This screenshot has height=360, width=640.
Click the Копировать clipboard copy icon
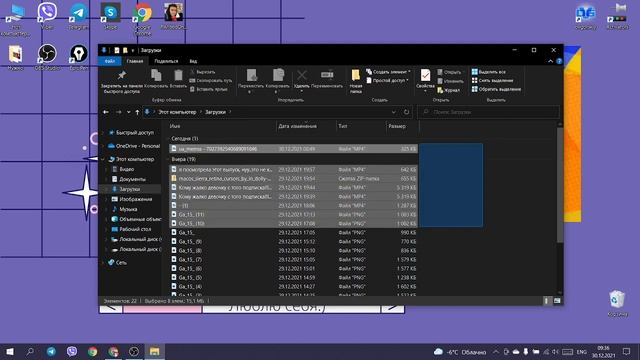pos(156,76)
